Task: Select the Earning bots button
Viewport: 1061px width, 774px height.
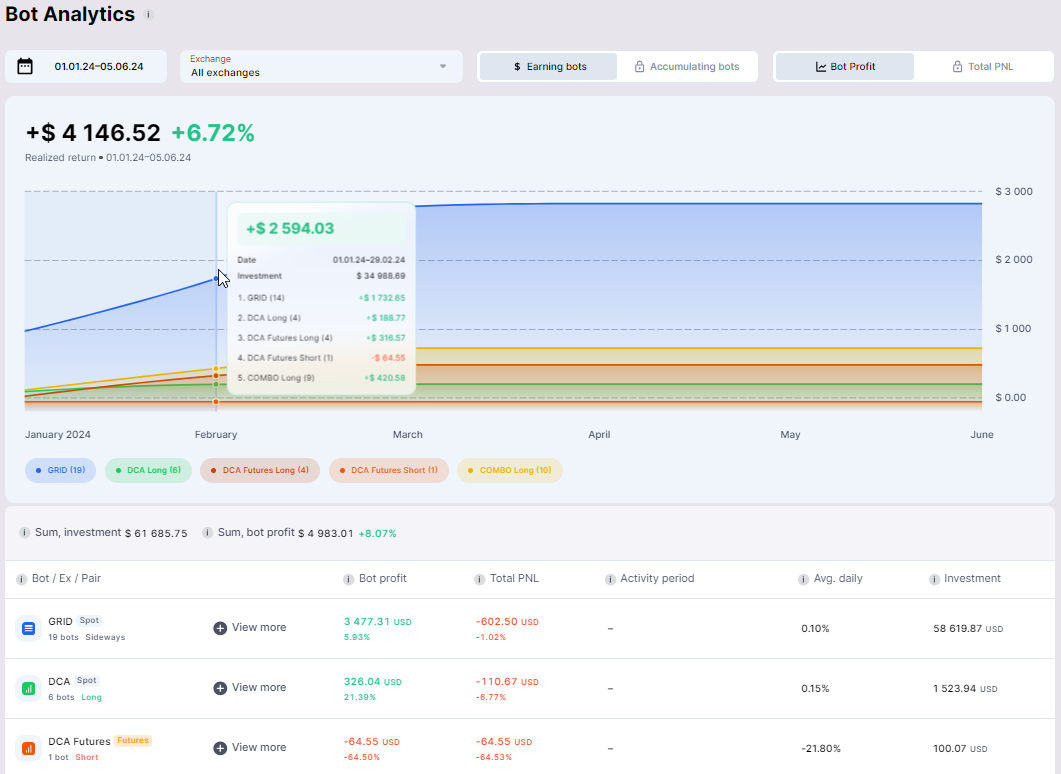Action: (549, 67)
